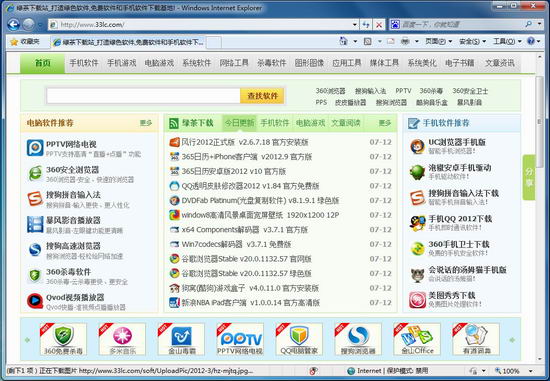Viewport: 550px width, 381px height.
Task: Click the new blank tab button
Action: pos(214,42)
